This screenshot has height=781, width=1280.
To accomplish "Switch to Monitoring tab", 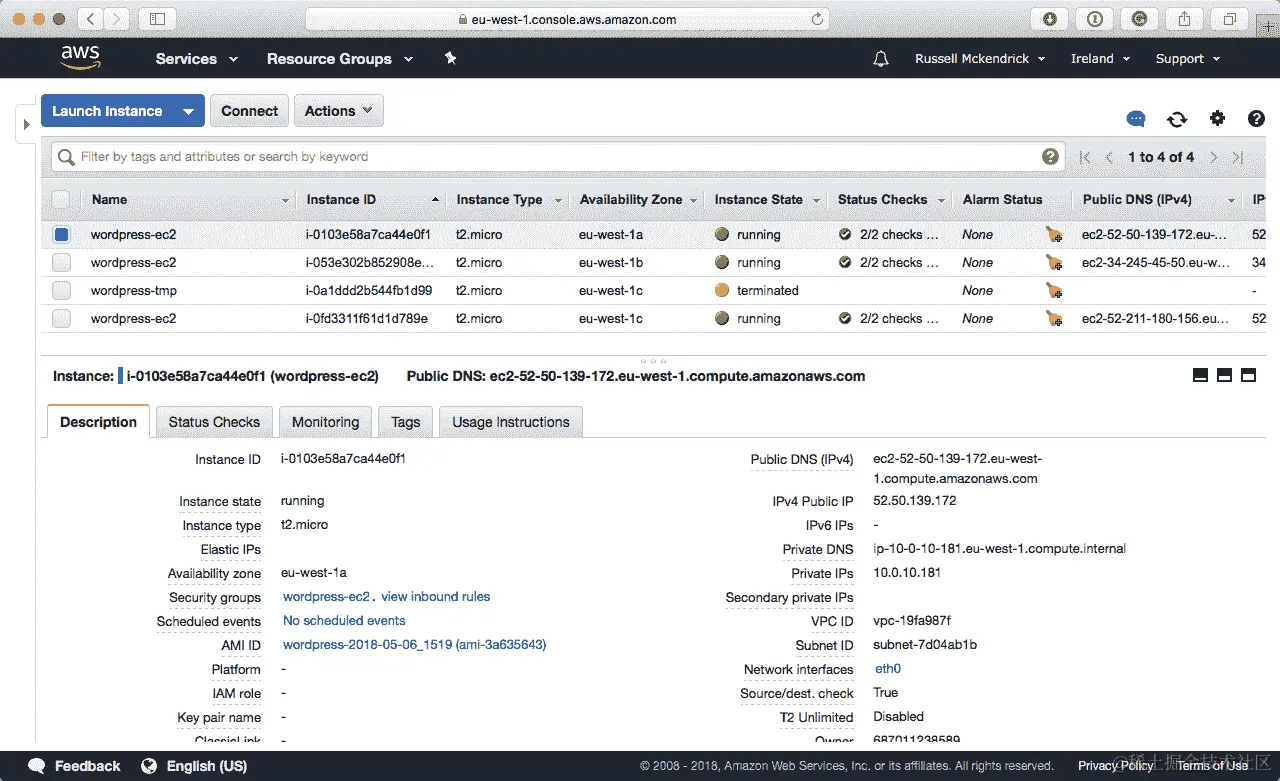I will point(325,422).
